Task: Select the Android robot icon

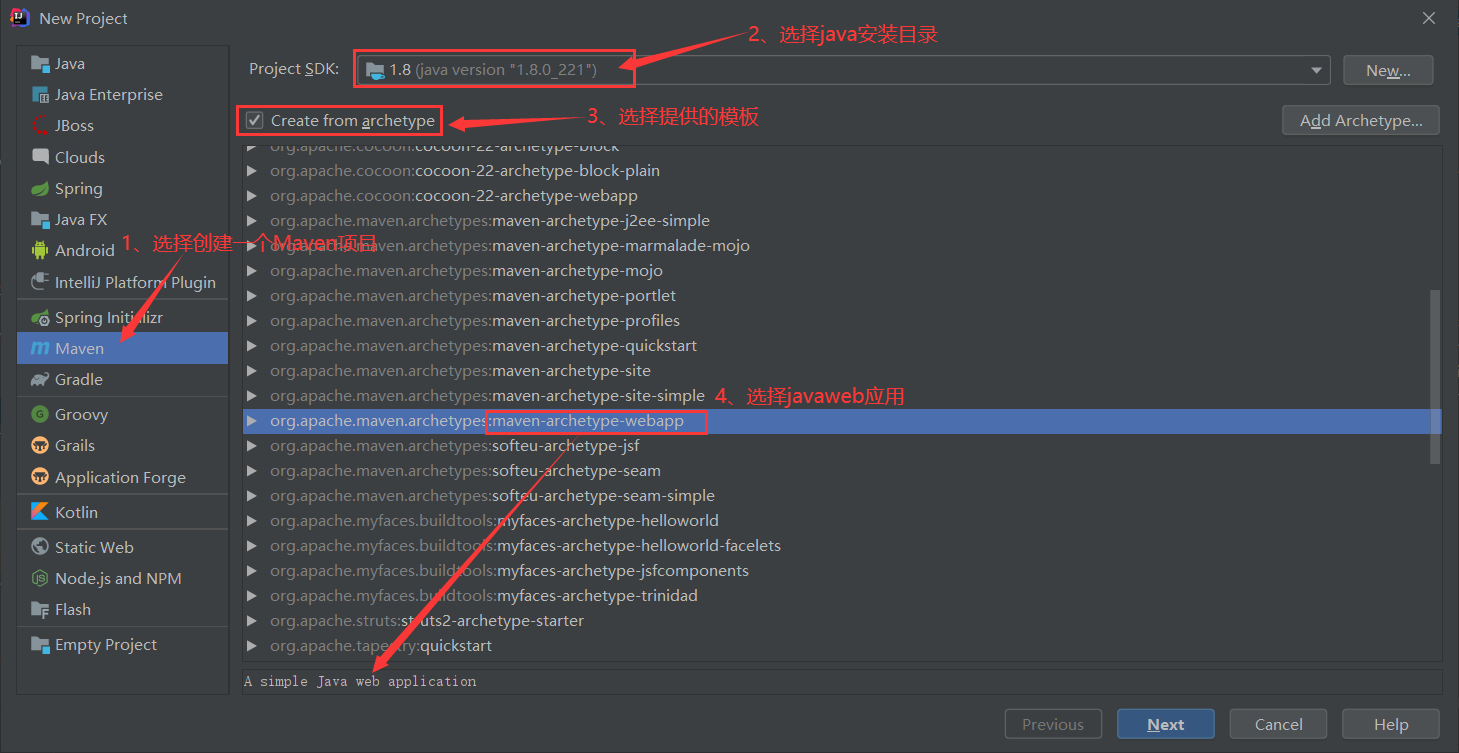Action: (40, 251)
